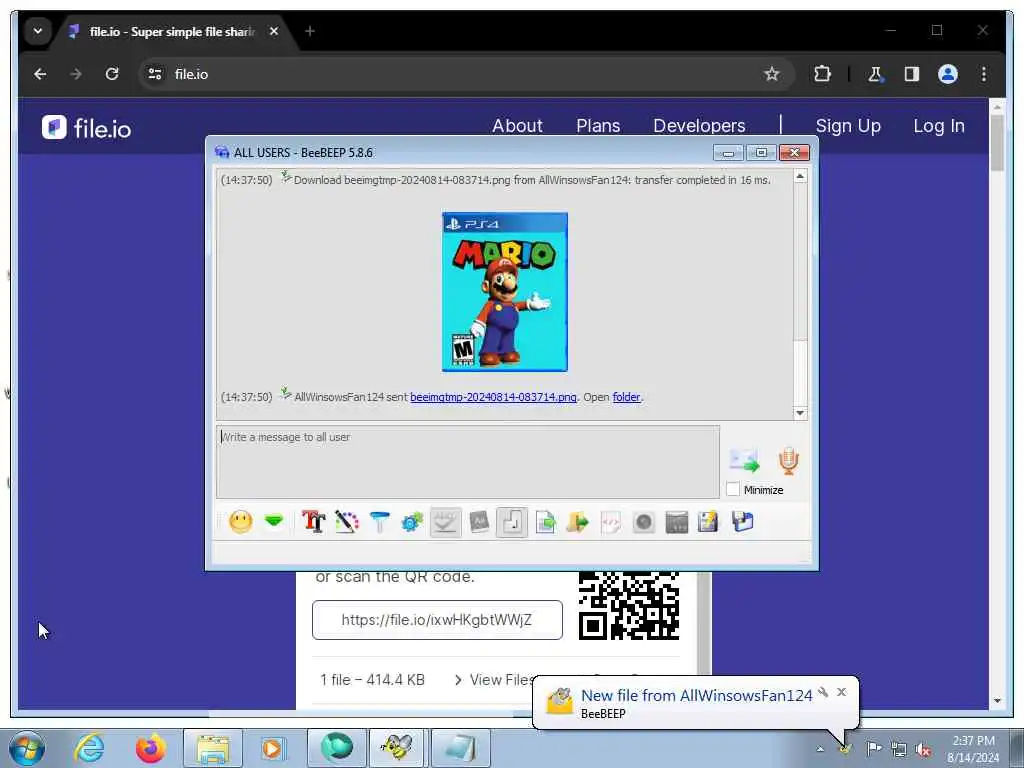Screen dimensions: 1024x768
Task: Click the notepad with lightning icon
Action: (709, 522)
